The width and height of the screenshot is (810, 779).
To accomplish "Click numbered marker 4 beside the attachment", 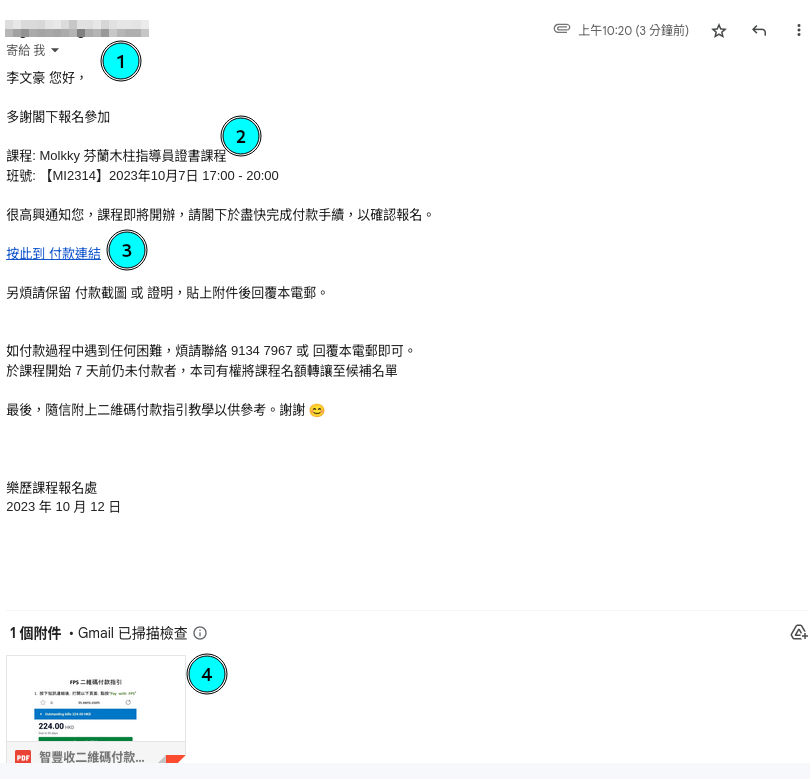I will [x=207, y=675].
